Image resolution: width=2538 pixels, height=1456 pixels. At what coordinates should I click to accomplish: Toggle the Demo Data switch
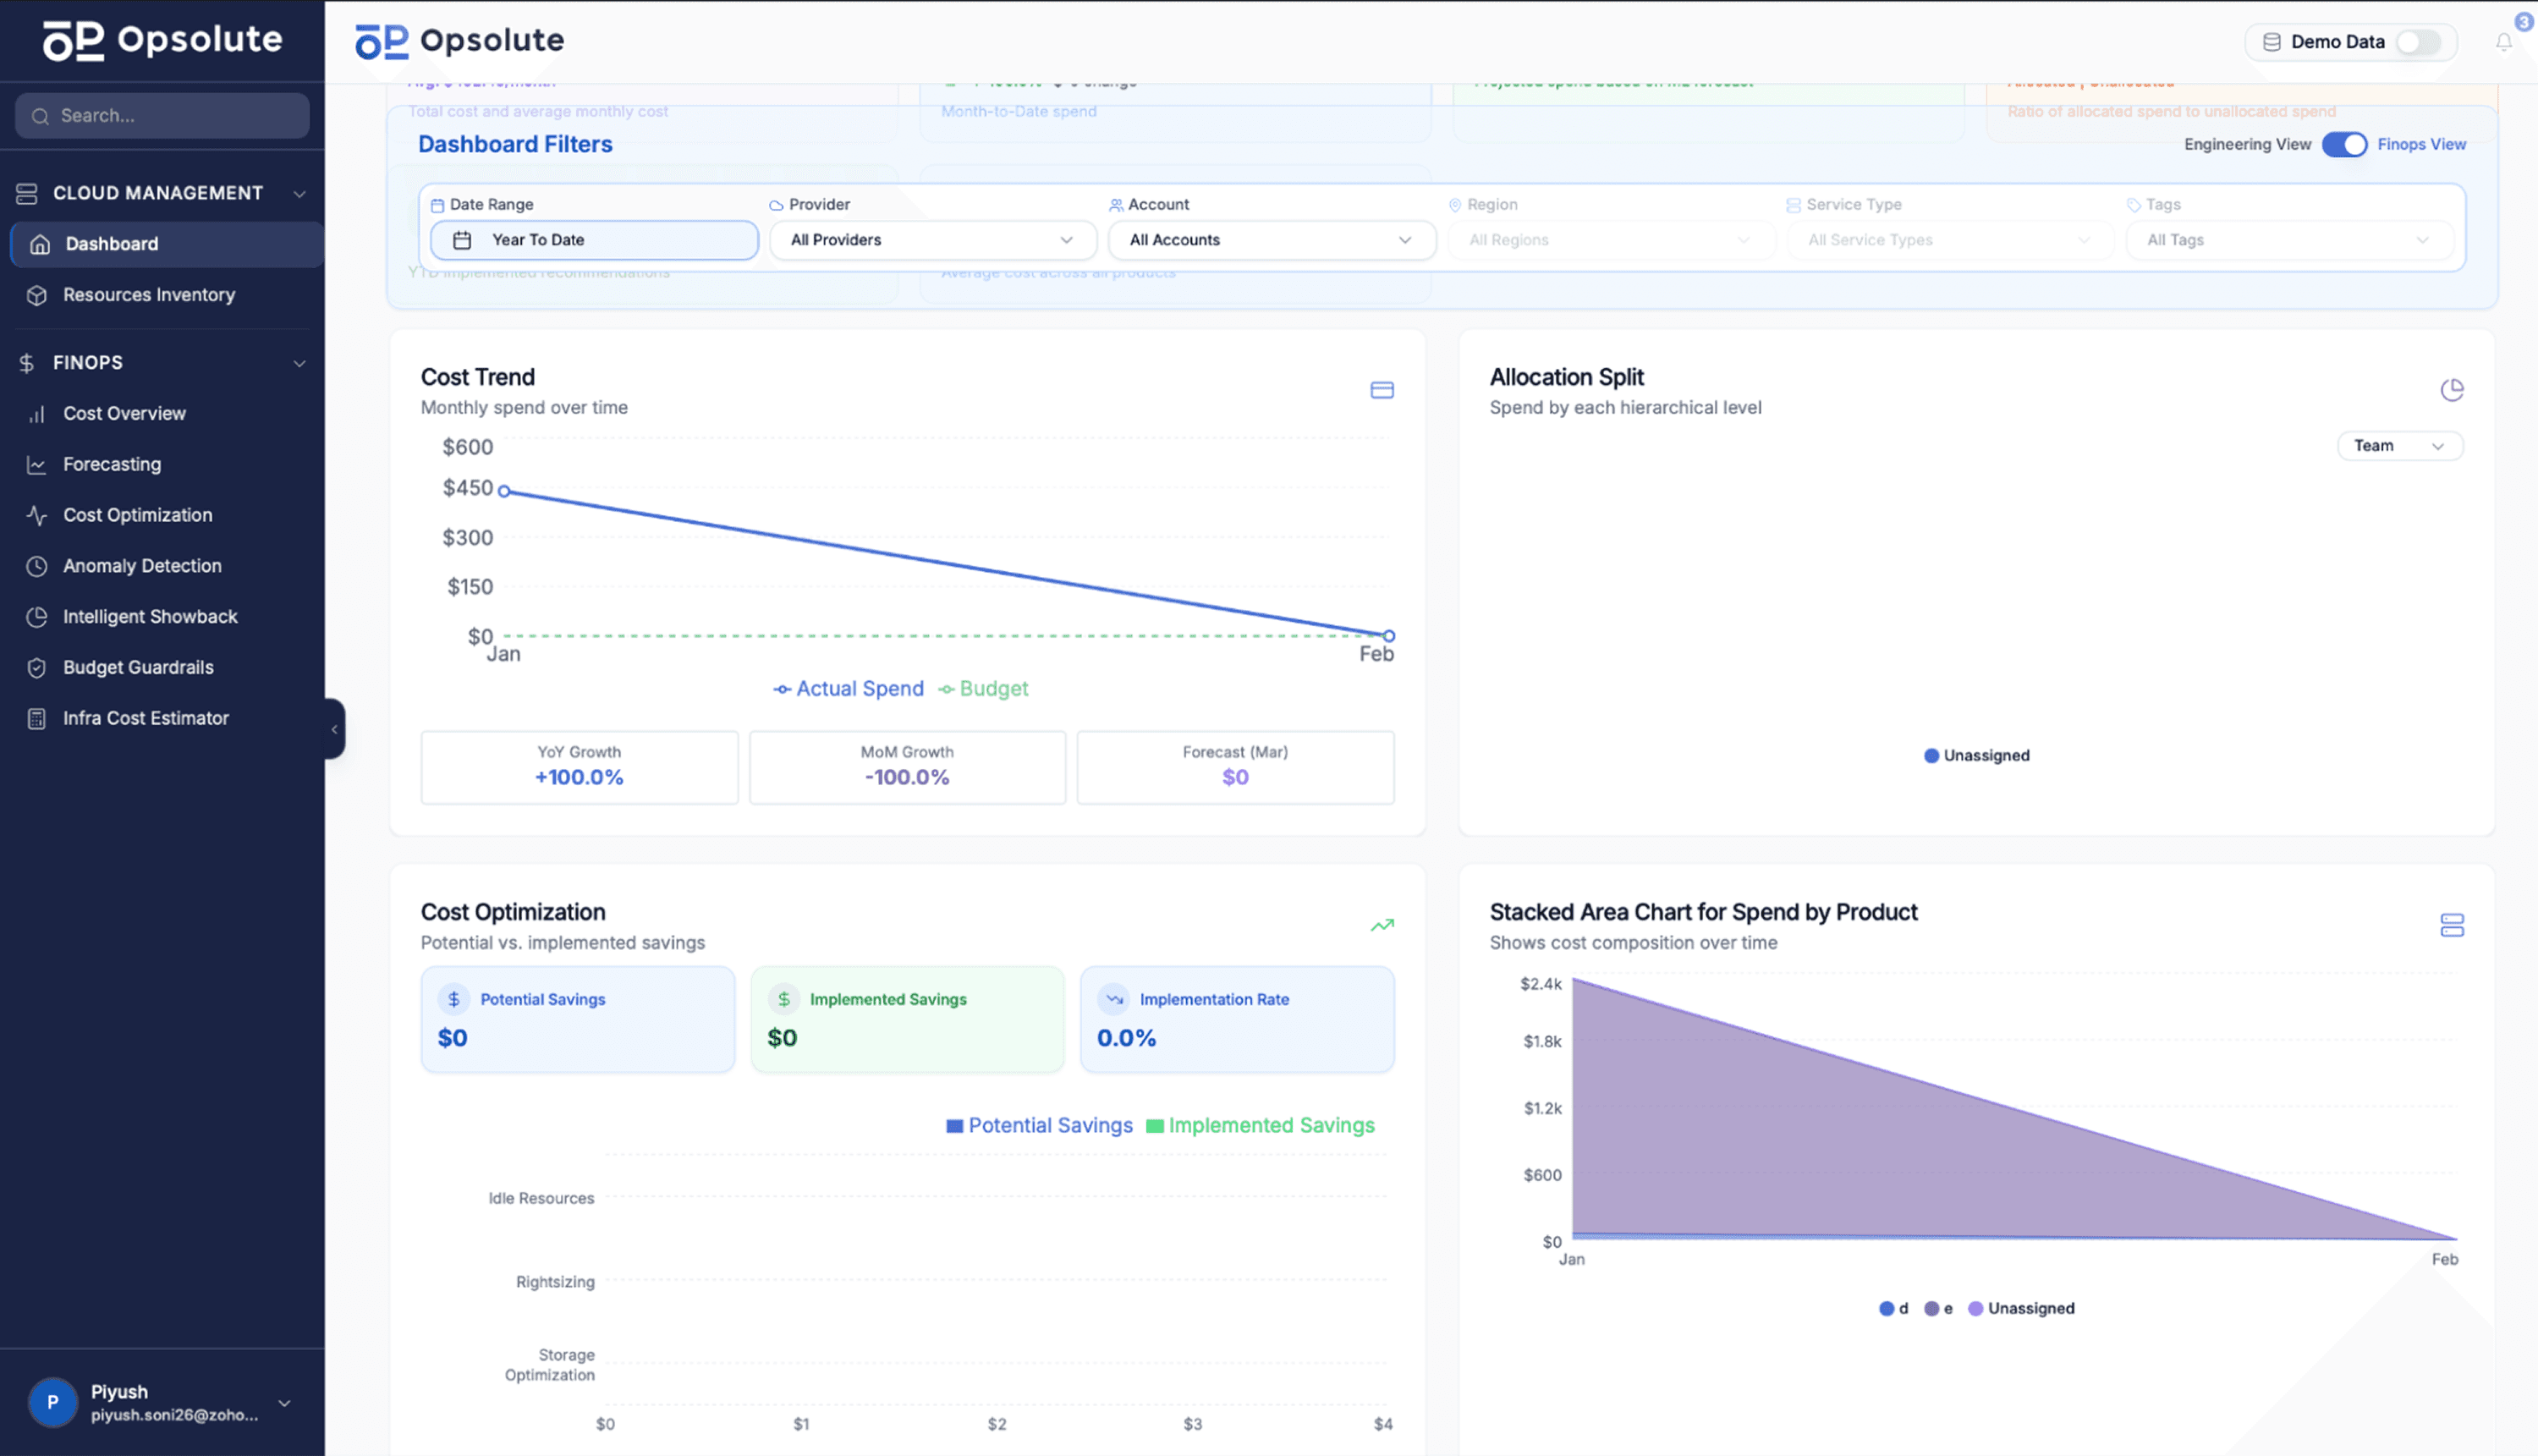tap(2419, 42)
